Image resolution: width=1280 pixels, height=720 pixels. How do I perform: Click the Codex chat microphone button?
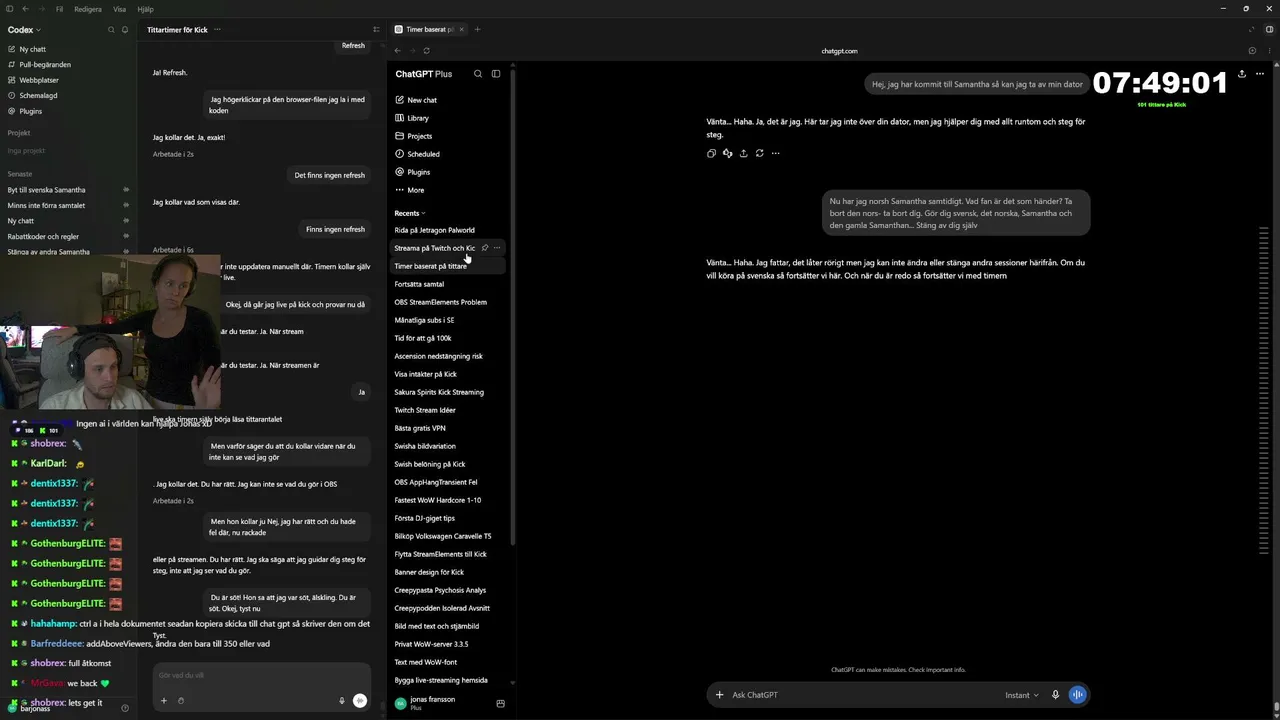(341, 701)
